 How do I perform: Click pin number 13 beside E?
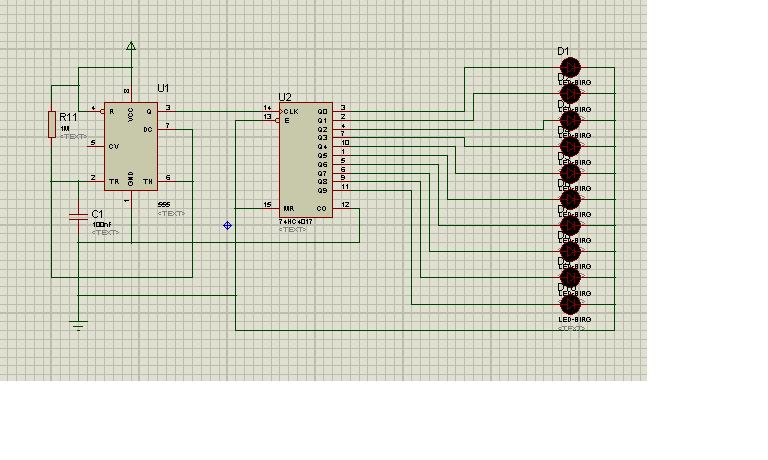point(267,117)
